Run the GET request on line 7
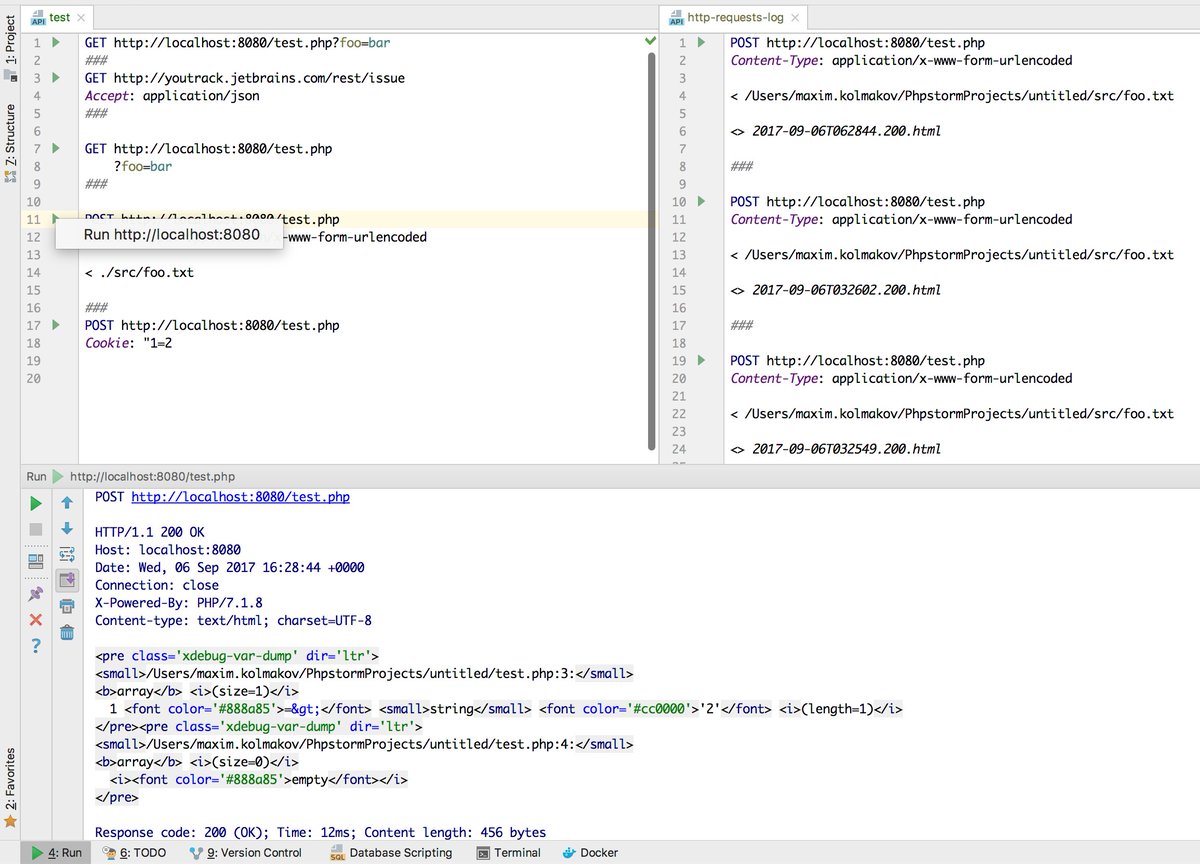1200x864 pixels. tap(56, 148)
